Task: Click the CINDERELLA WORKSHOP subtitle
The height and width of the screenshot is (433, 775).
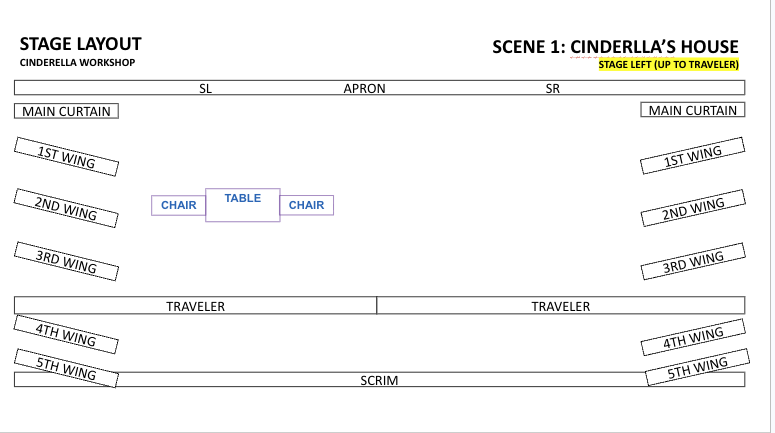Action: (x=77, y=63)
